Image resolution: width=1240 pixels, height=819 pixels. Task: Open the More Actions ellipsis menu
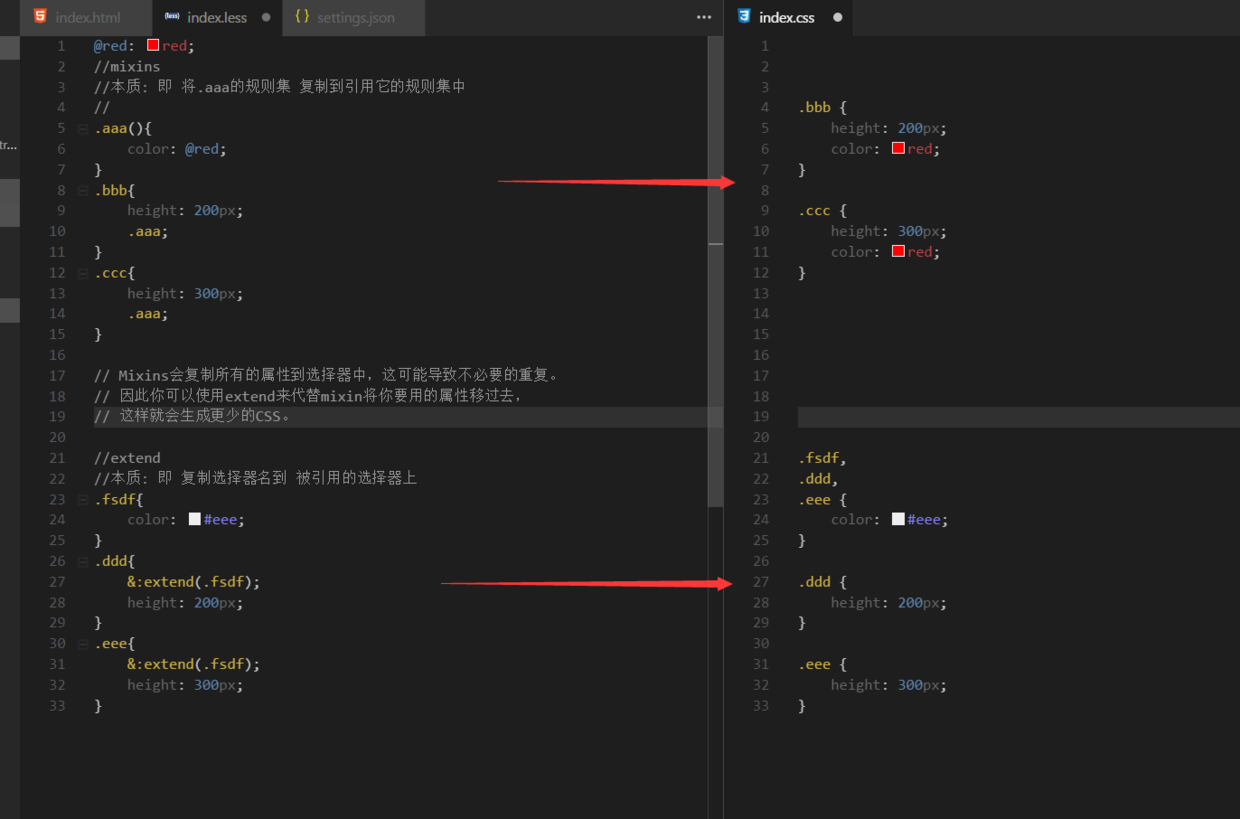(703, 18)
